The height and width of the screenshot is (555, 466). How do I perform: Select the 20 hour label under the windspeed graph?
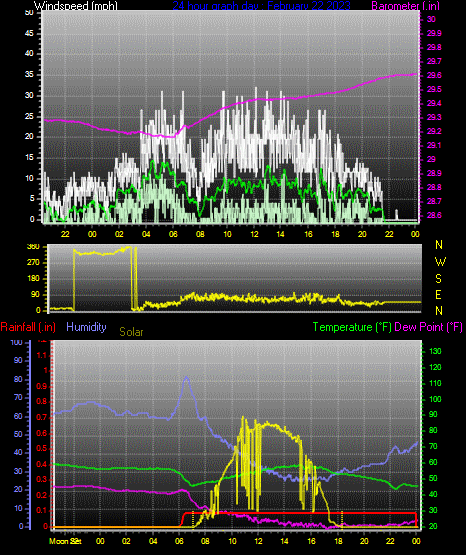coord(362,234)
